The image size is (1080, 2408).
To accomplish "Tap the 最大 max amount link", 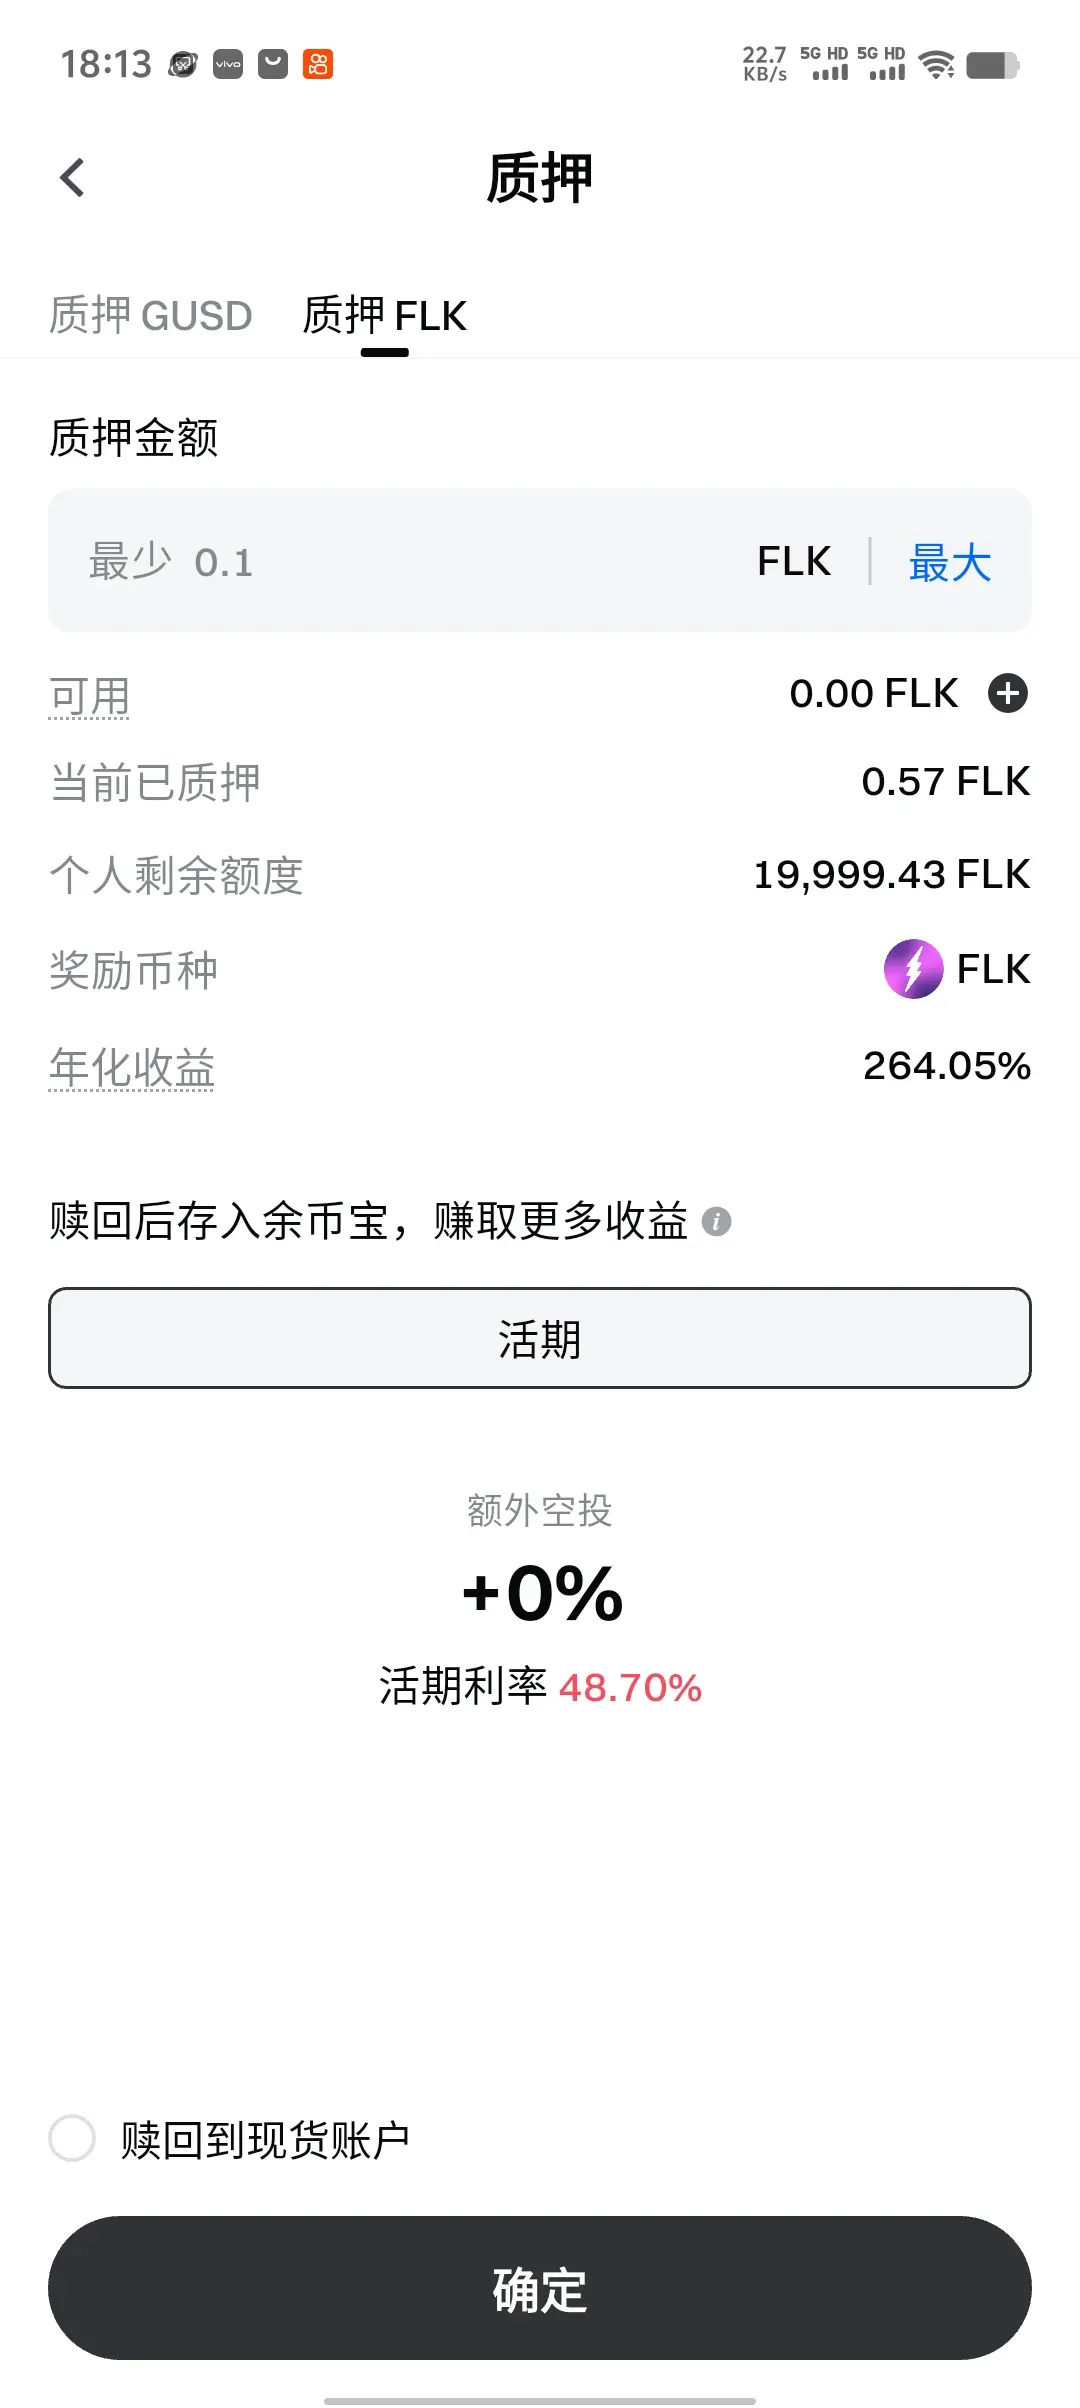I will (950, 562).
